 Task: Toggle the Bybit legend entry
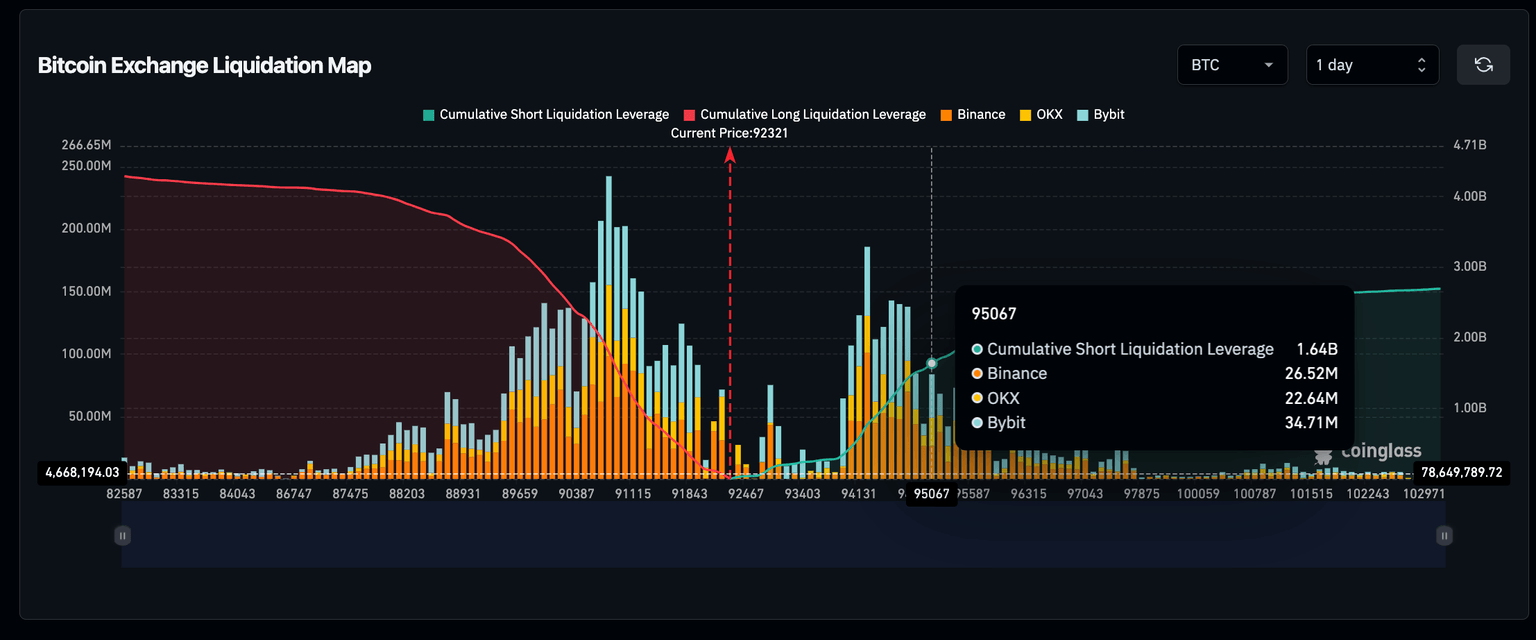(1100, 115)
